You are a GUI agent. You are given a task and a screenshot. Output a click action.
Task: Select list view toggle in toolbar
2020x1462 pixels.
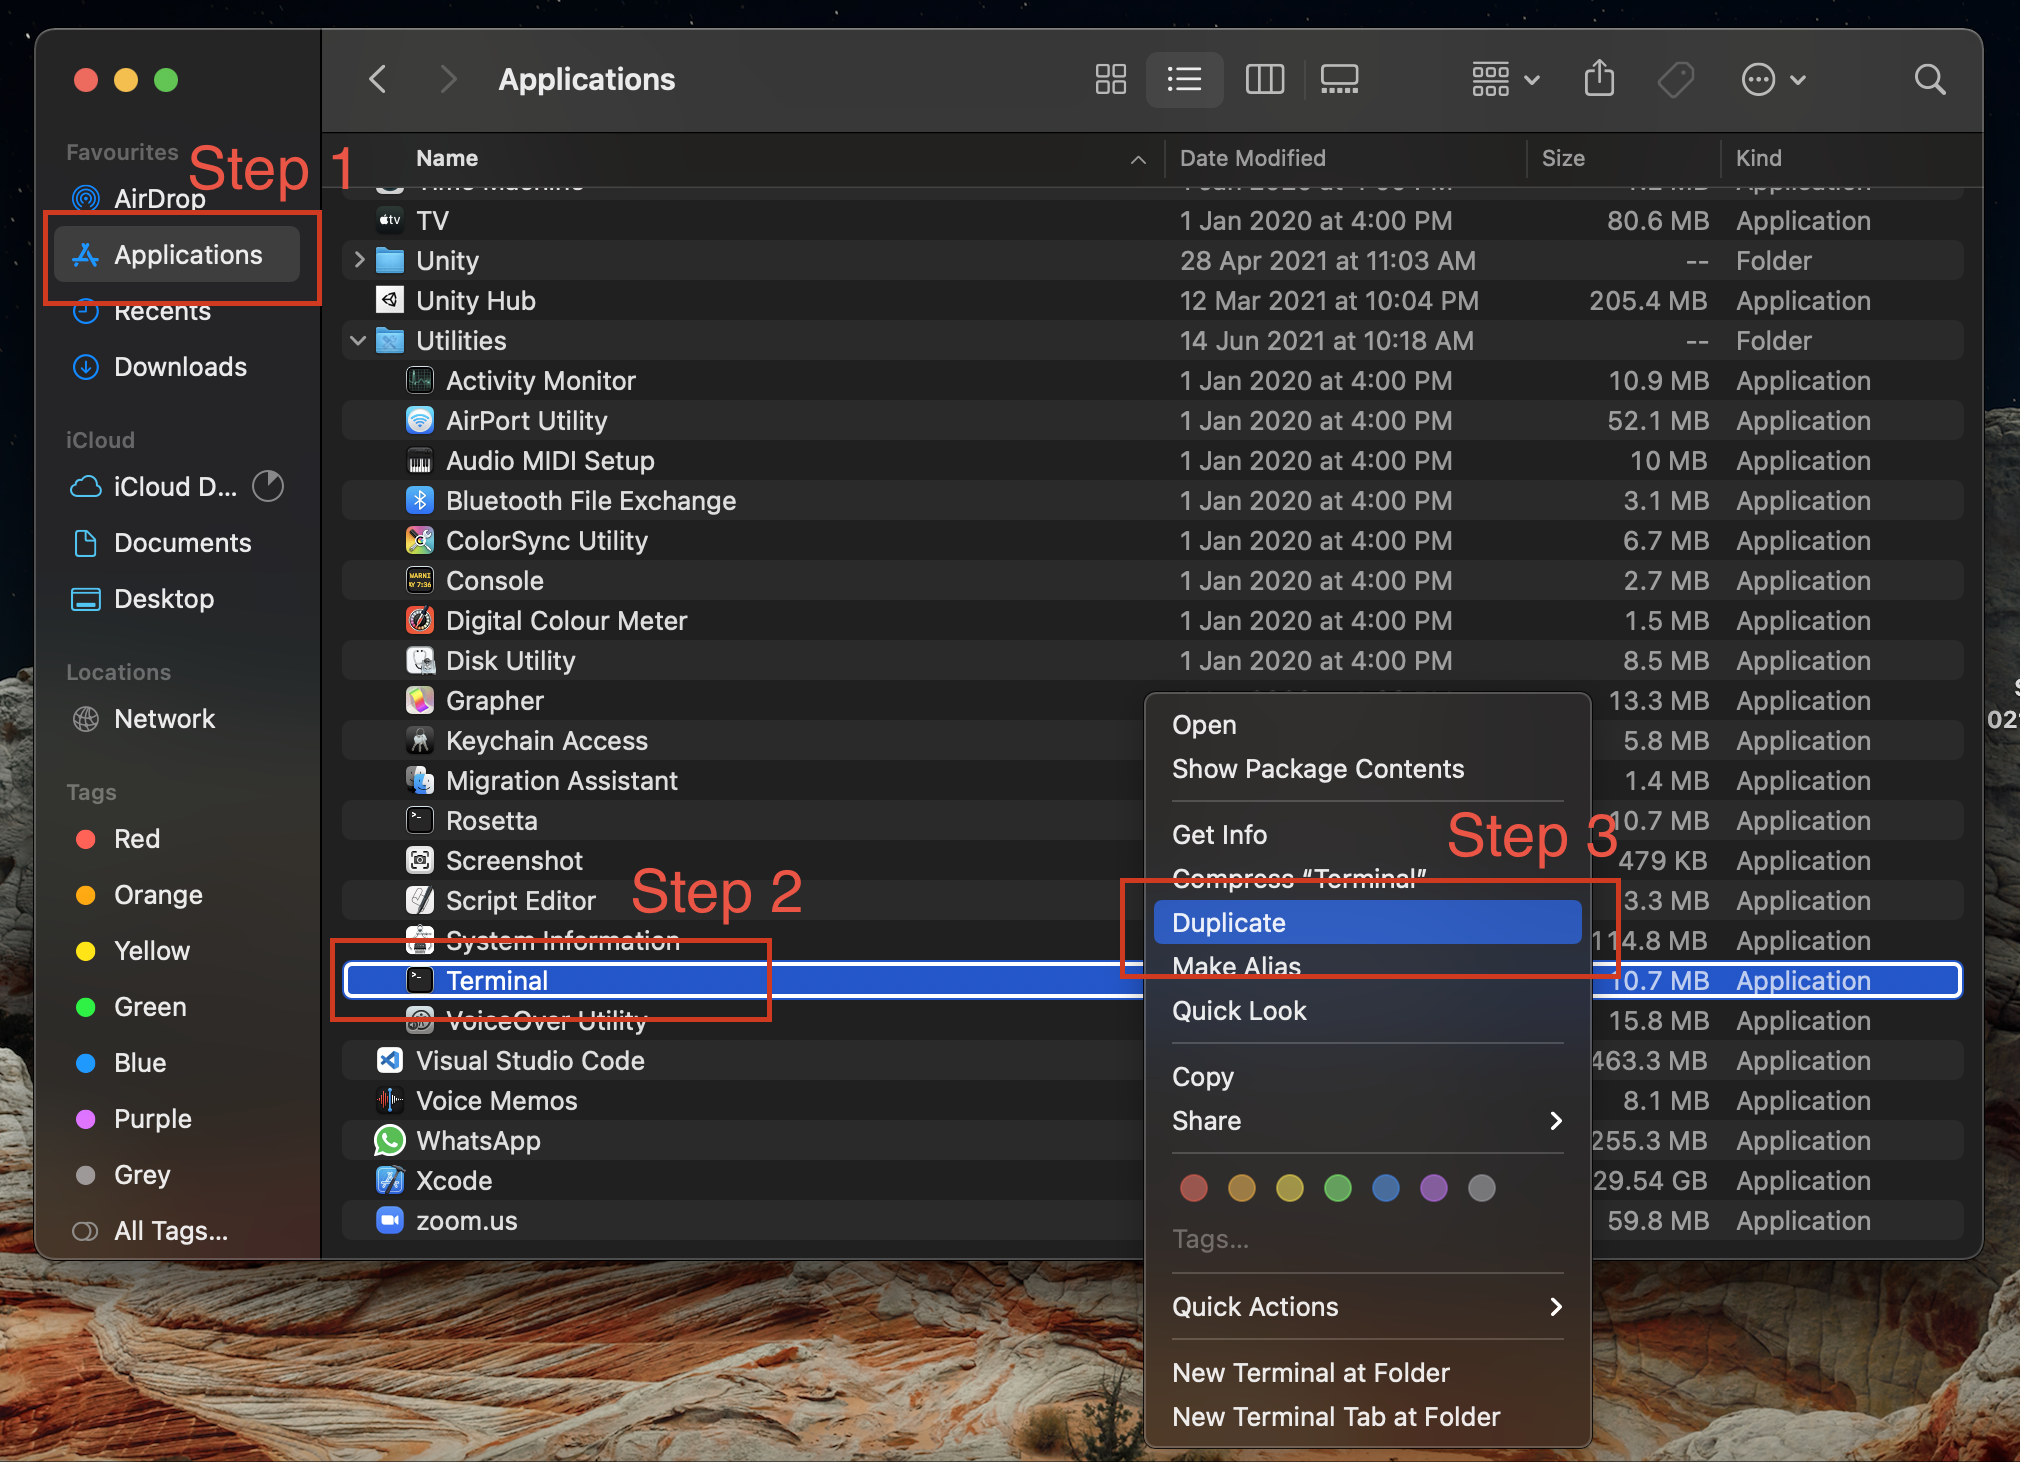click(1184, 79)
